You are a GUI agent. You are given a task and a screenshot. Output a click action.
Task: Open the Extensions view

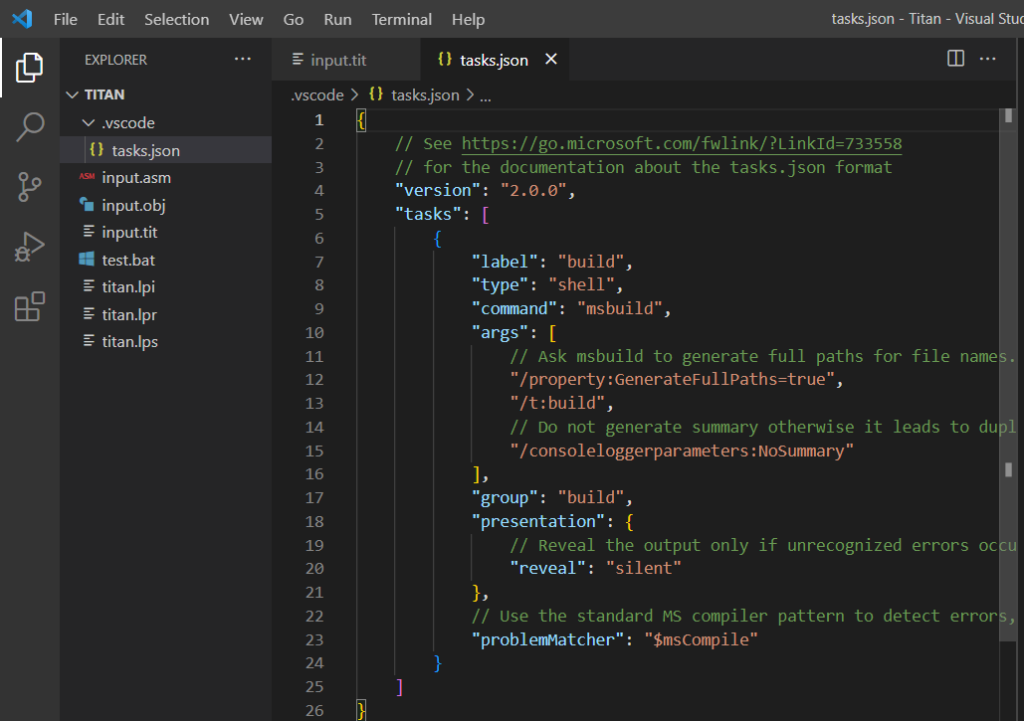(x=29, y=306)
